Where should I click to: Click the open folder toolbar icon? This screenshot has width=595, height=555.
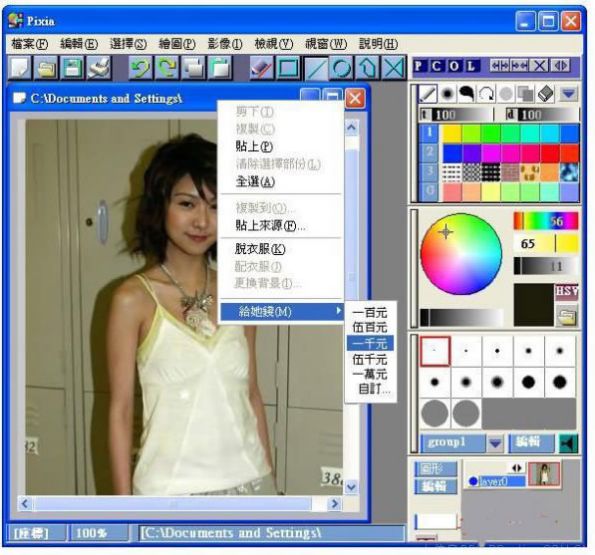46,68
